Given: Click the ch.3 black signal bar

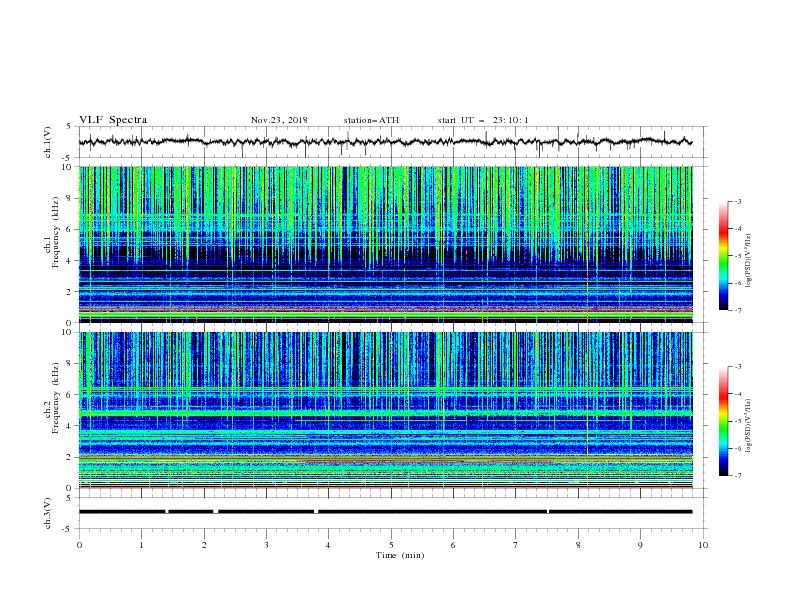Looking at the screenshot, I should tap(385, 512).
